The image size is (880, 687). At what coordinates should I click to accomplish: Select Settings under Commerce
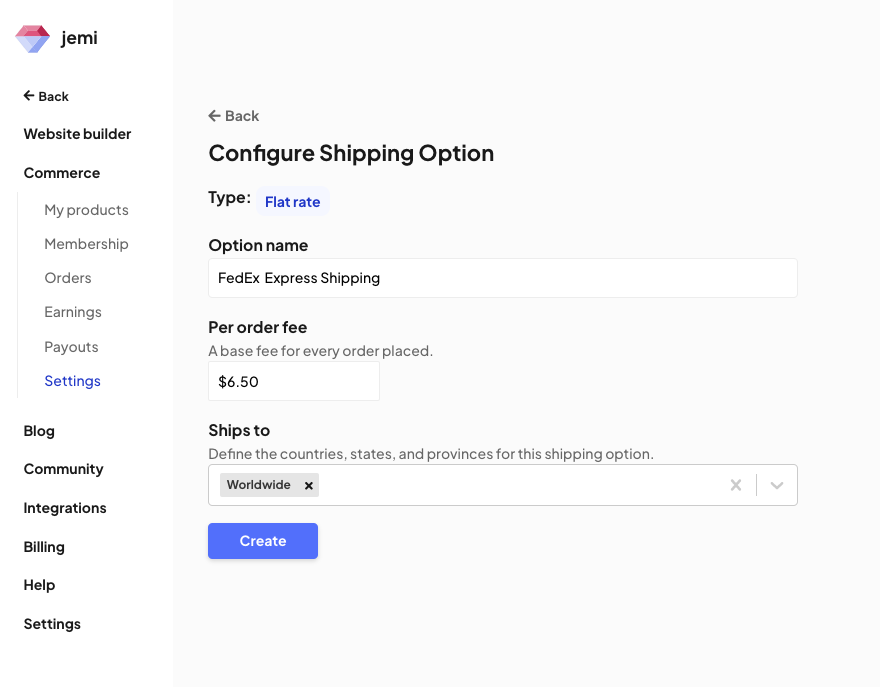[x=72, y=381]
